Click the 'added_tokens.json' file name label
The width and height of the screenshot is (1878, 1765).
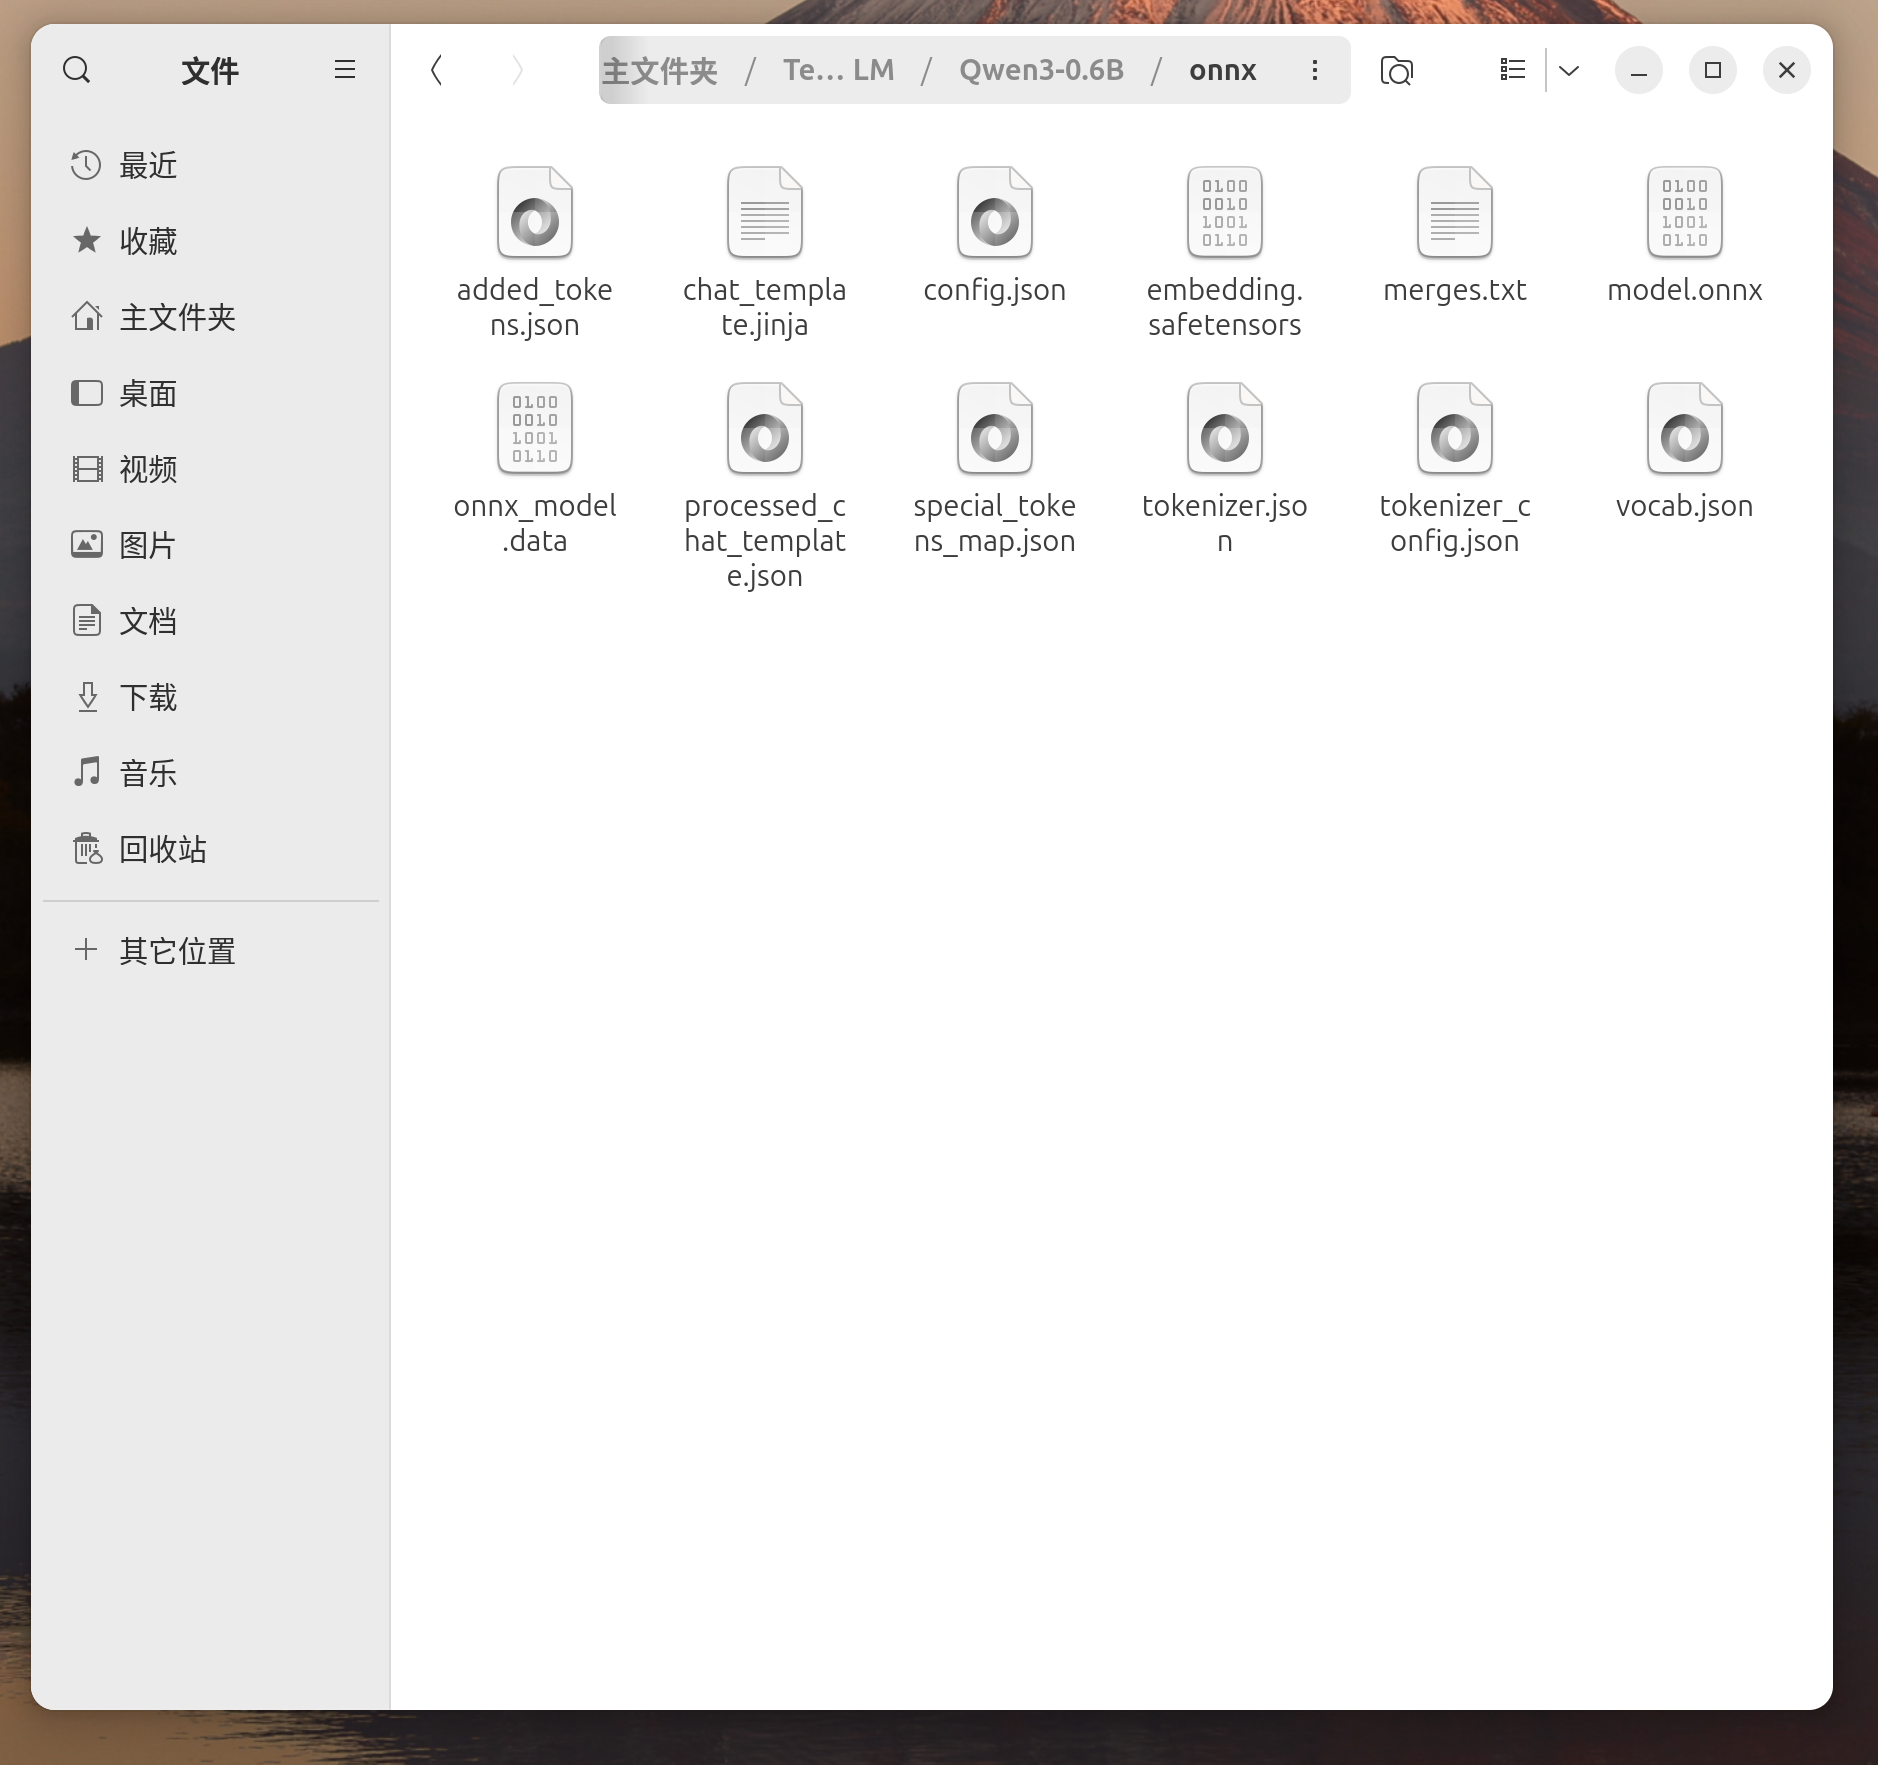coord(535,307)
